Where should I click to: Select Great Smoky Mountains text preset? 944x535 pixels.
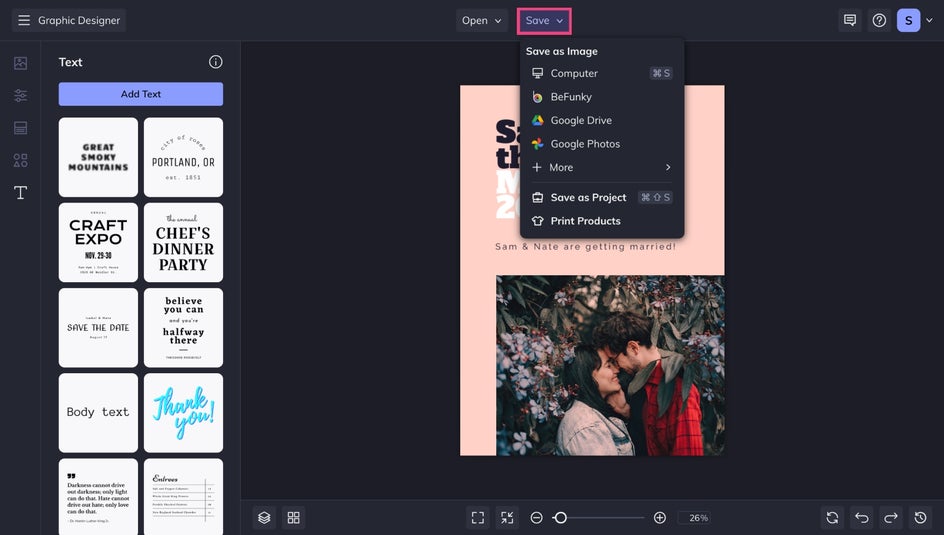pyautogui.click(x=98, y=157)
